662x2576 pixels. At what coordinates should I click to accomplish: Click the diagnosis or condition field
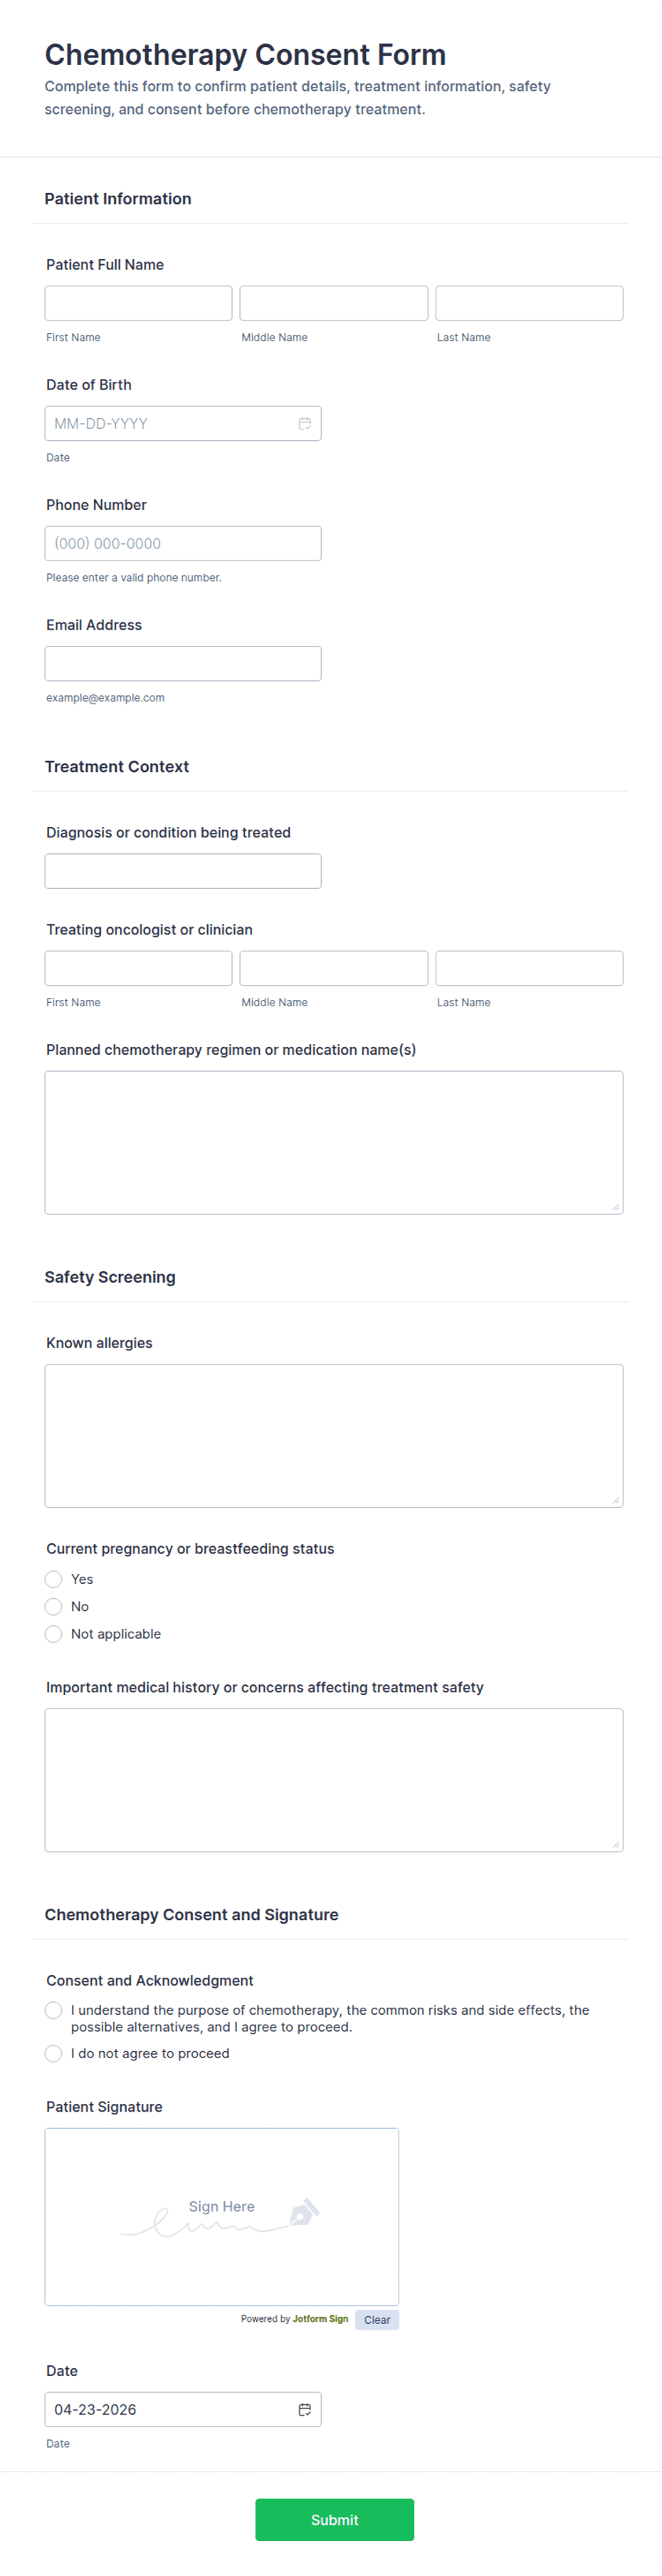(x=183, y=870)
